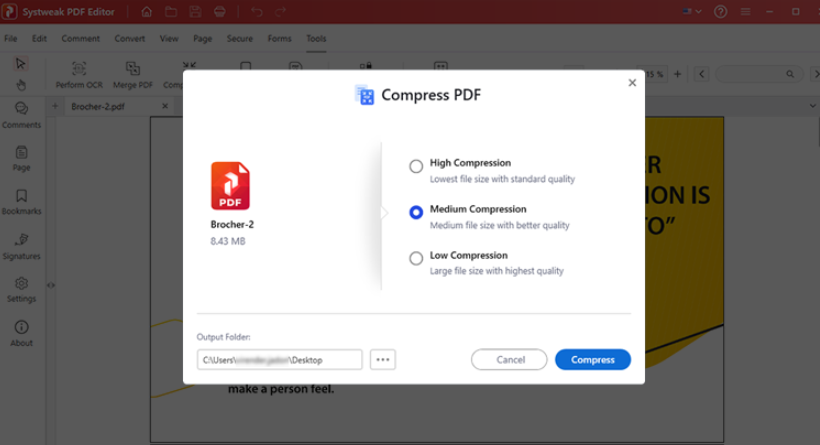Image resolution: width=820 pixels, height=445 pixels.
Task: Select Medium Compression radio option
Action: pyautogui.click(x=416, y=212)
